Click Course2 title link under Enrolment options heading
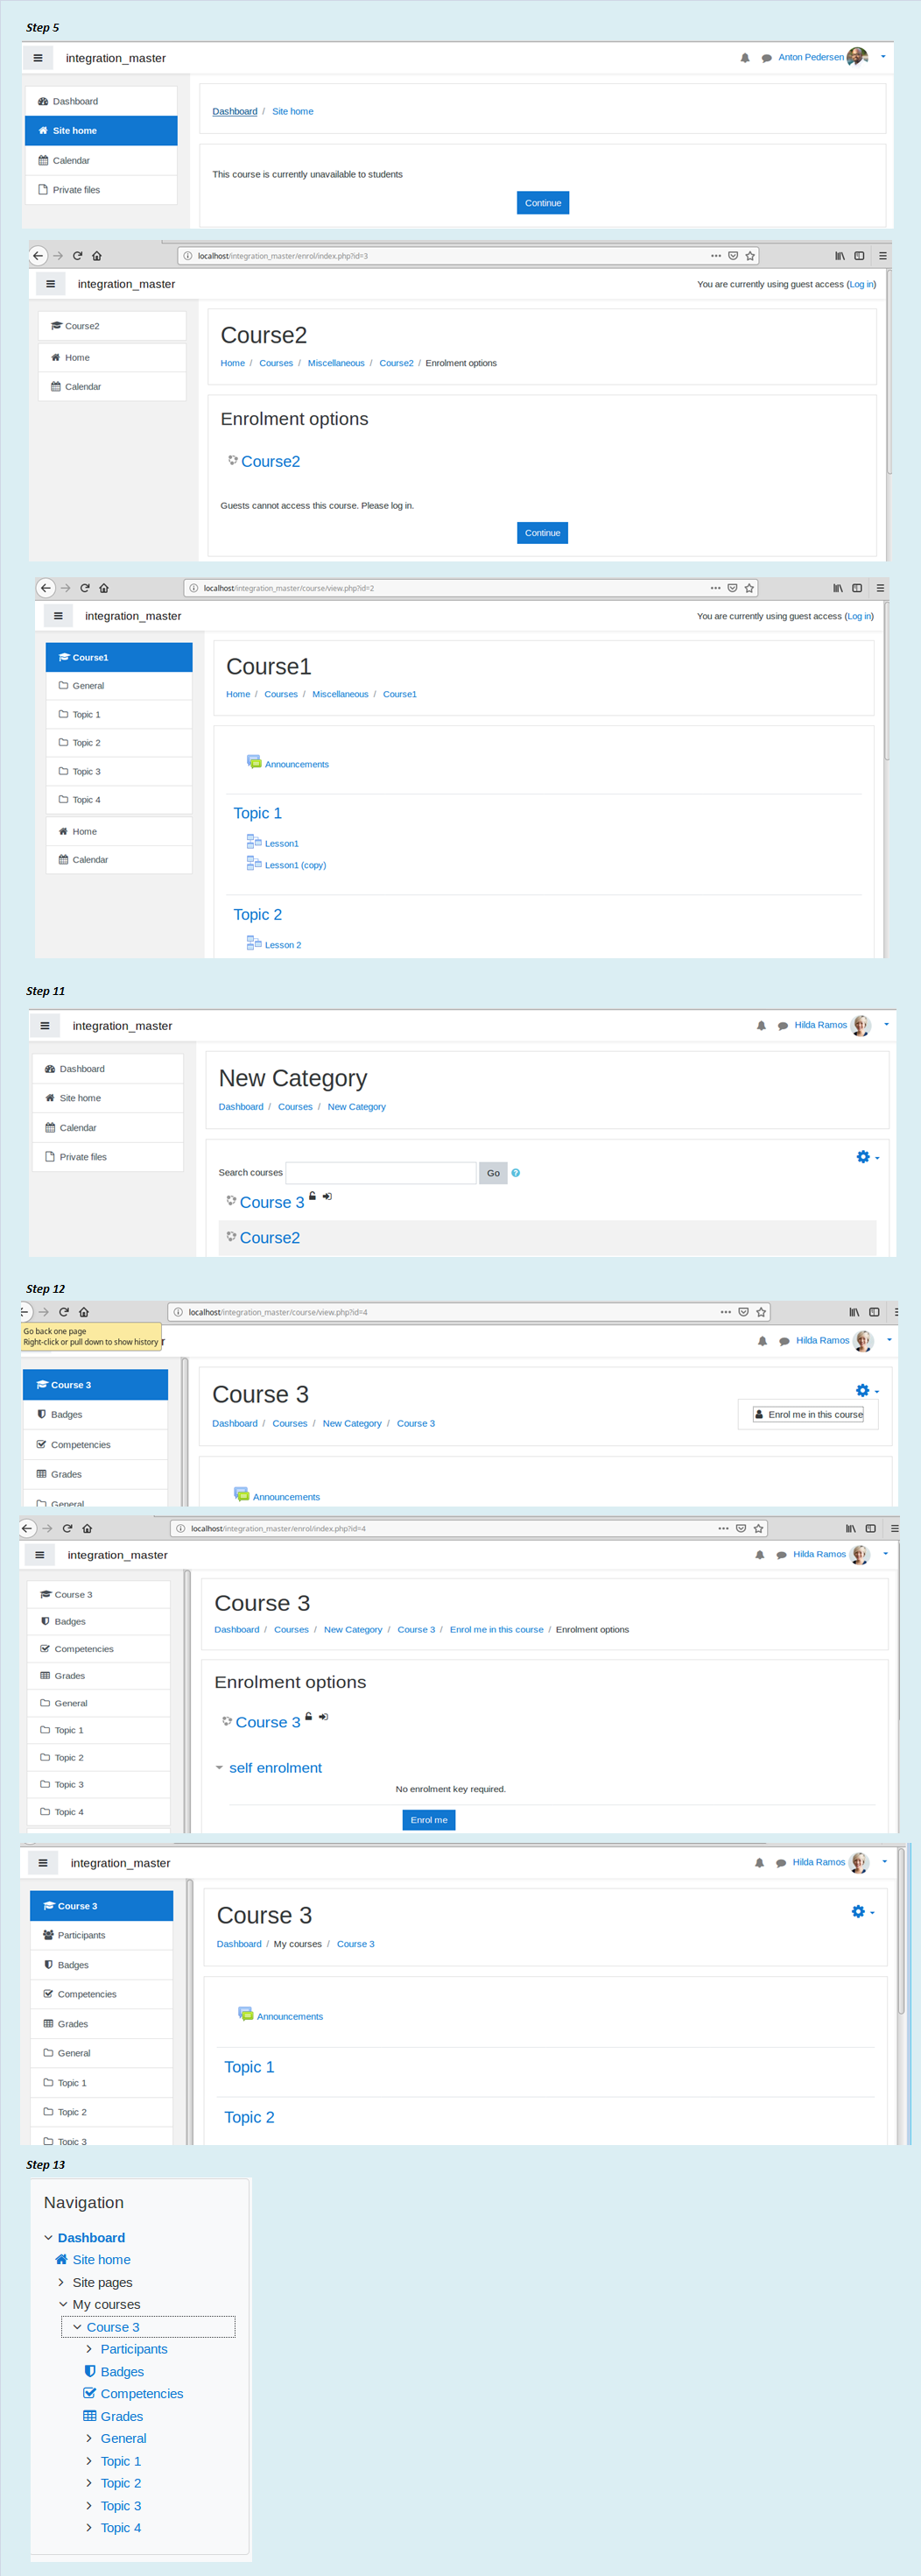The width and height of the screenshot is (921, 2576). (x=270, y=461)
